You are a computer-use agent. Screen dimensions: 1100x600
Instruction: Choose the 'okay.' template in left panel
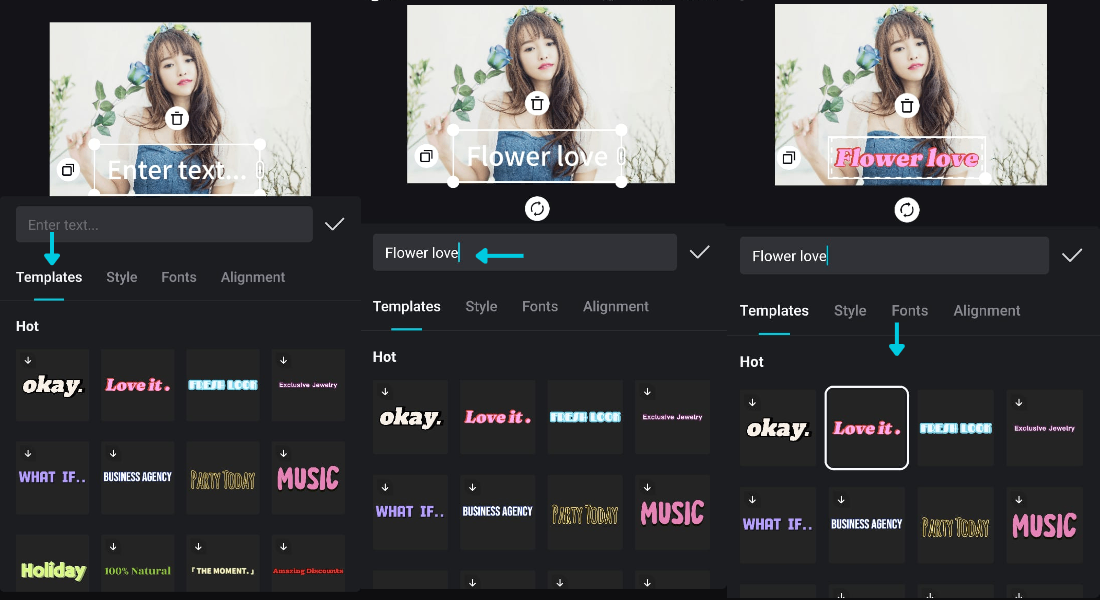coord(53,385)
